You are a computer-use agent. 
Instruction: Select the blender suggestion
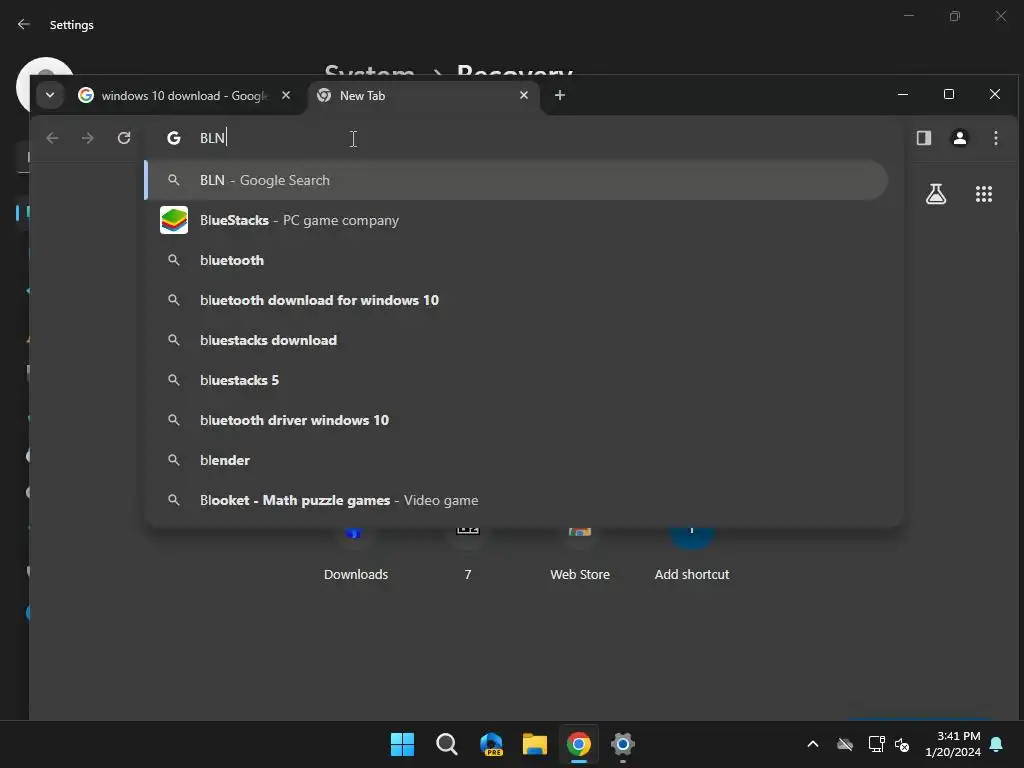coord(516,460)
